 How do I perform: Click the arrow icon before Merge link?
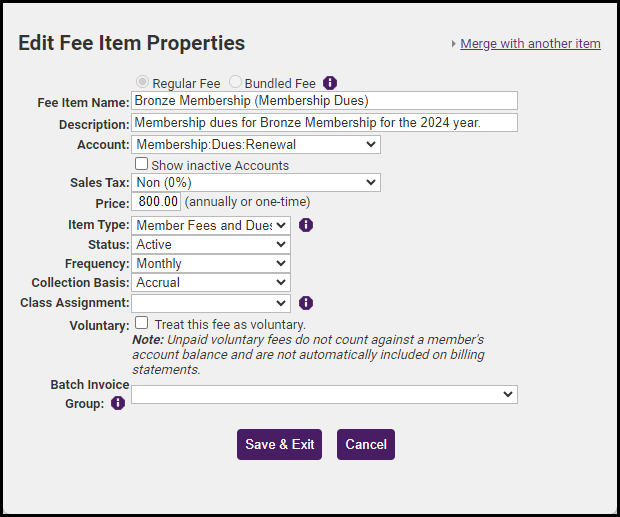click(x=453, y=44)
